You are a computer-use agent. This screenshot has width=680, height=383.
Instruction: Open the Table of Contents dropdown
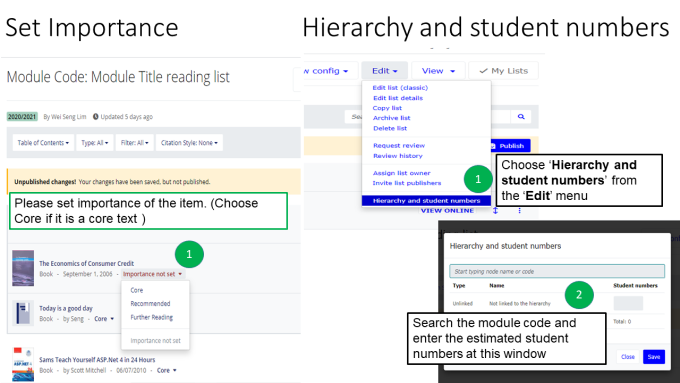43,143
